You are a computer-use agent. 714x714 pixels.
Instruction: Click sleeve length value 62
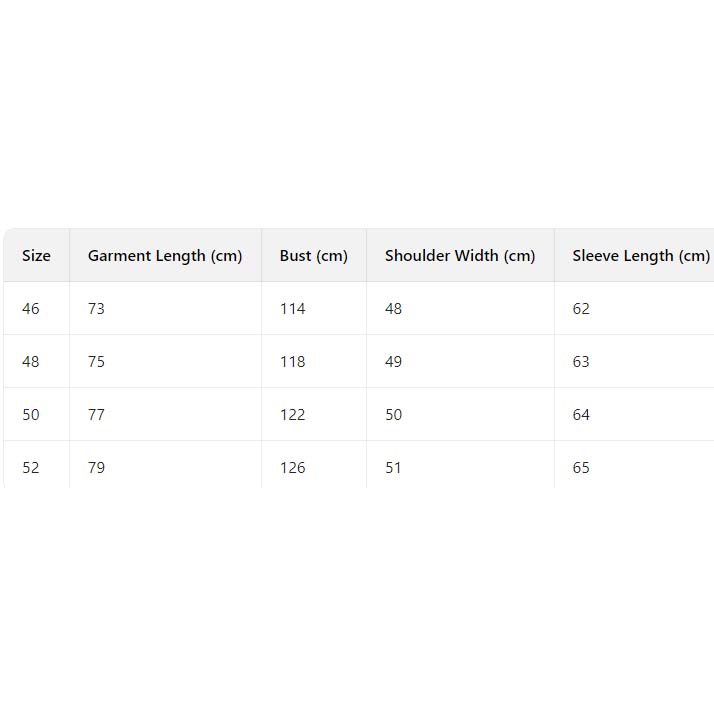point(581,309)
